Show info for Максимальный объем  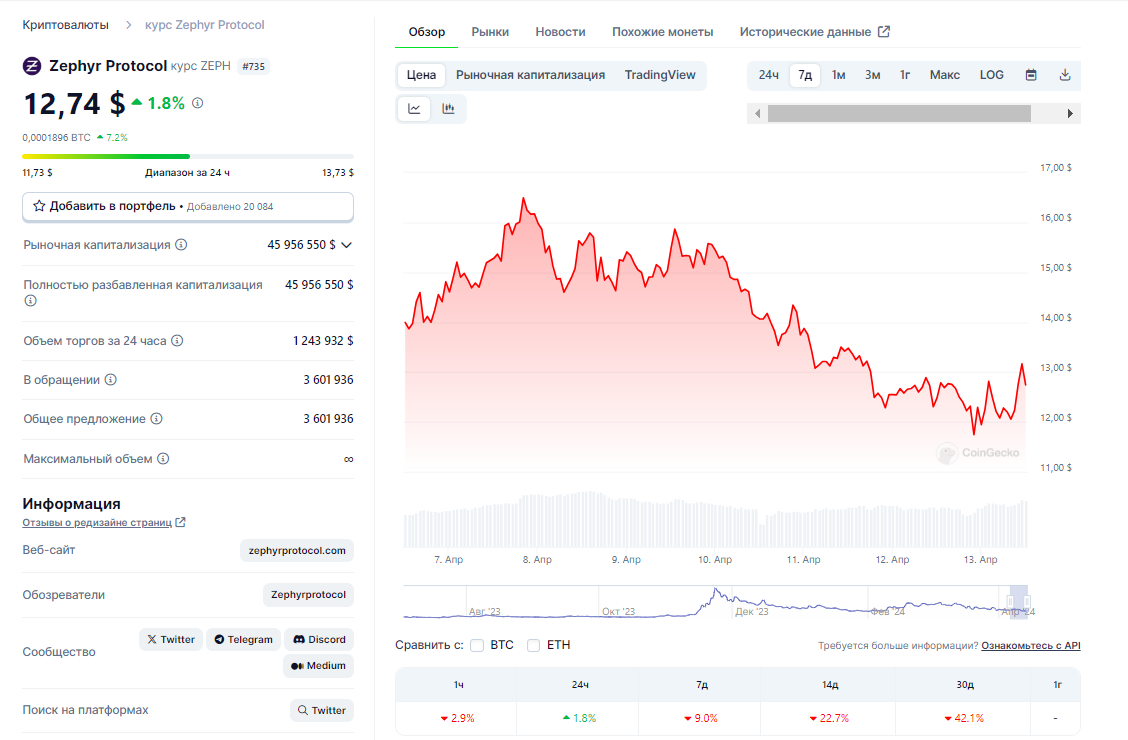pyautogui.click(x=163, y=458)
